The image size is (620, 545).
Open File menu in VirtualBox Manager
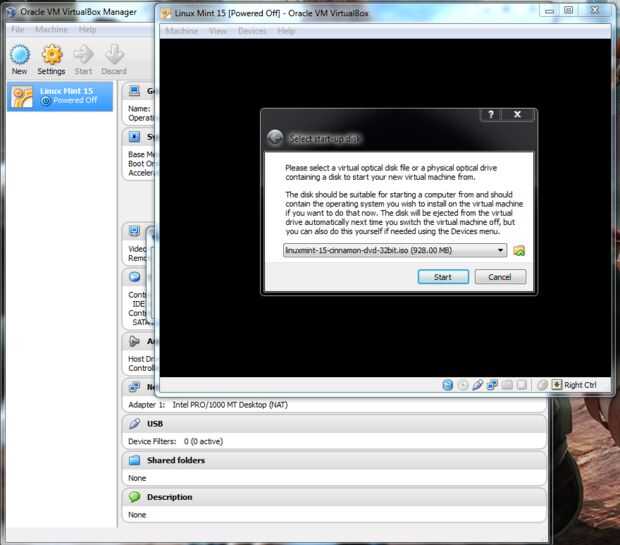tap(17, 29)
